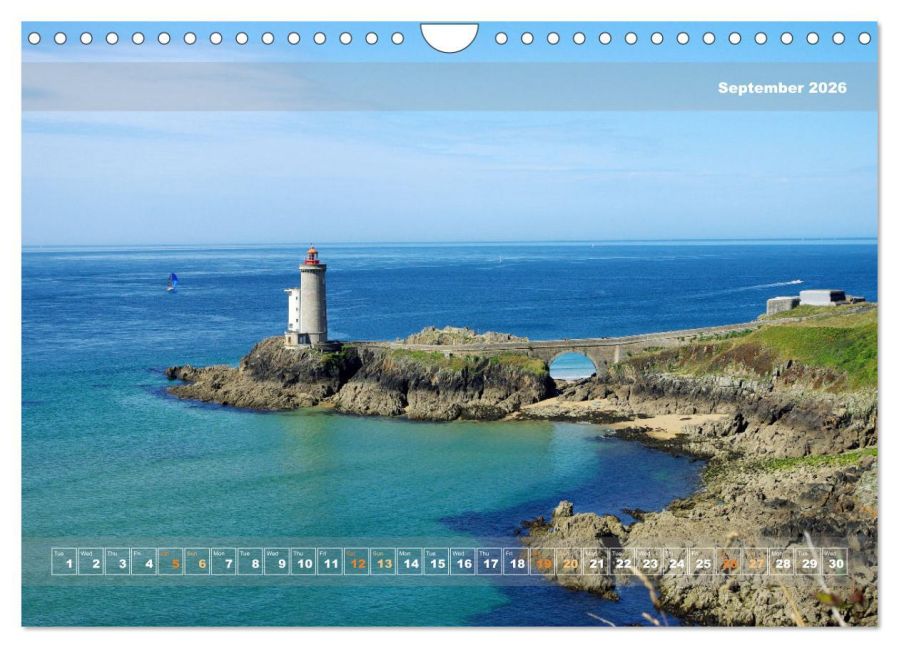Select Sunday 20 on the date strip

[x=569, y=562]
